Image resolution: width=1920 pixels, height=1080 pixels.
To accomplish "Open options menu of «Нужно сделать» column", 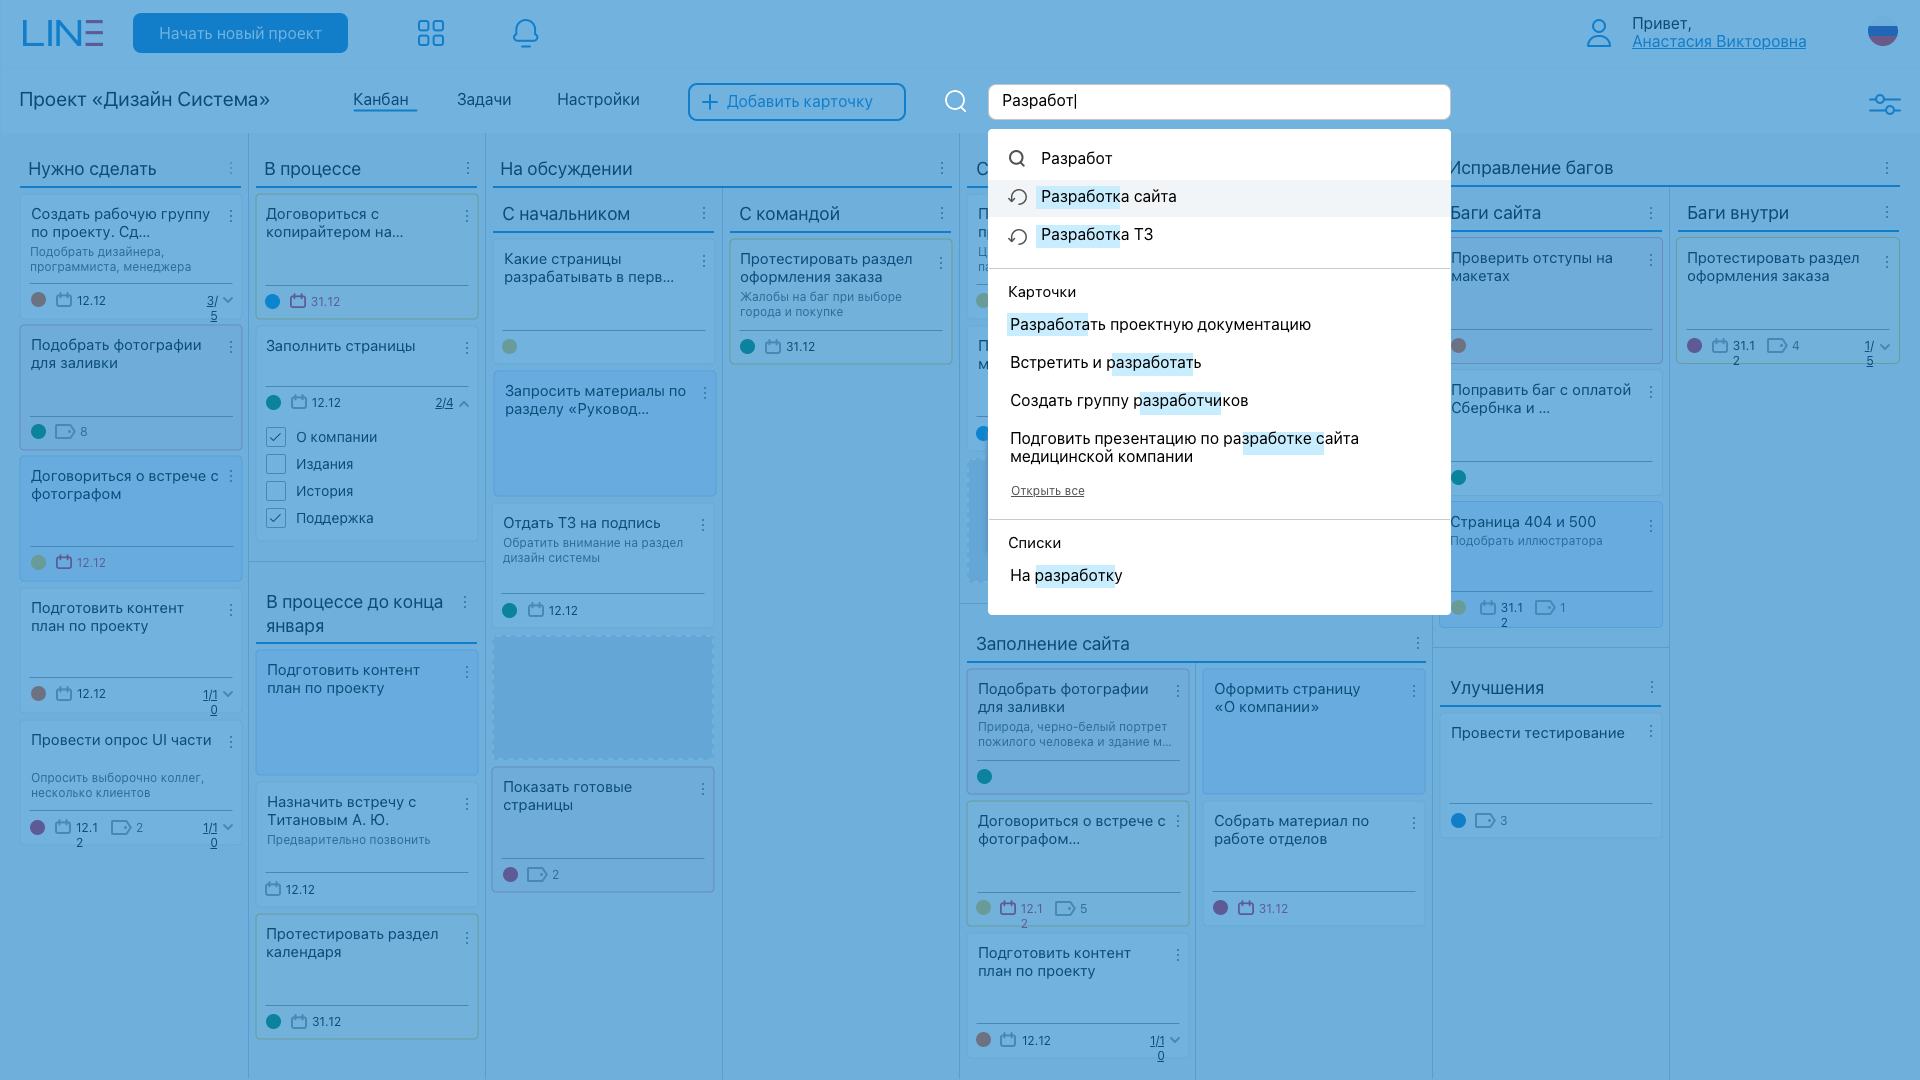I will pos(231,168).
